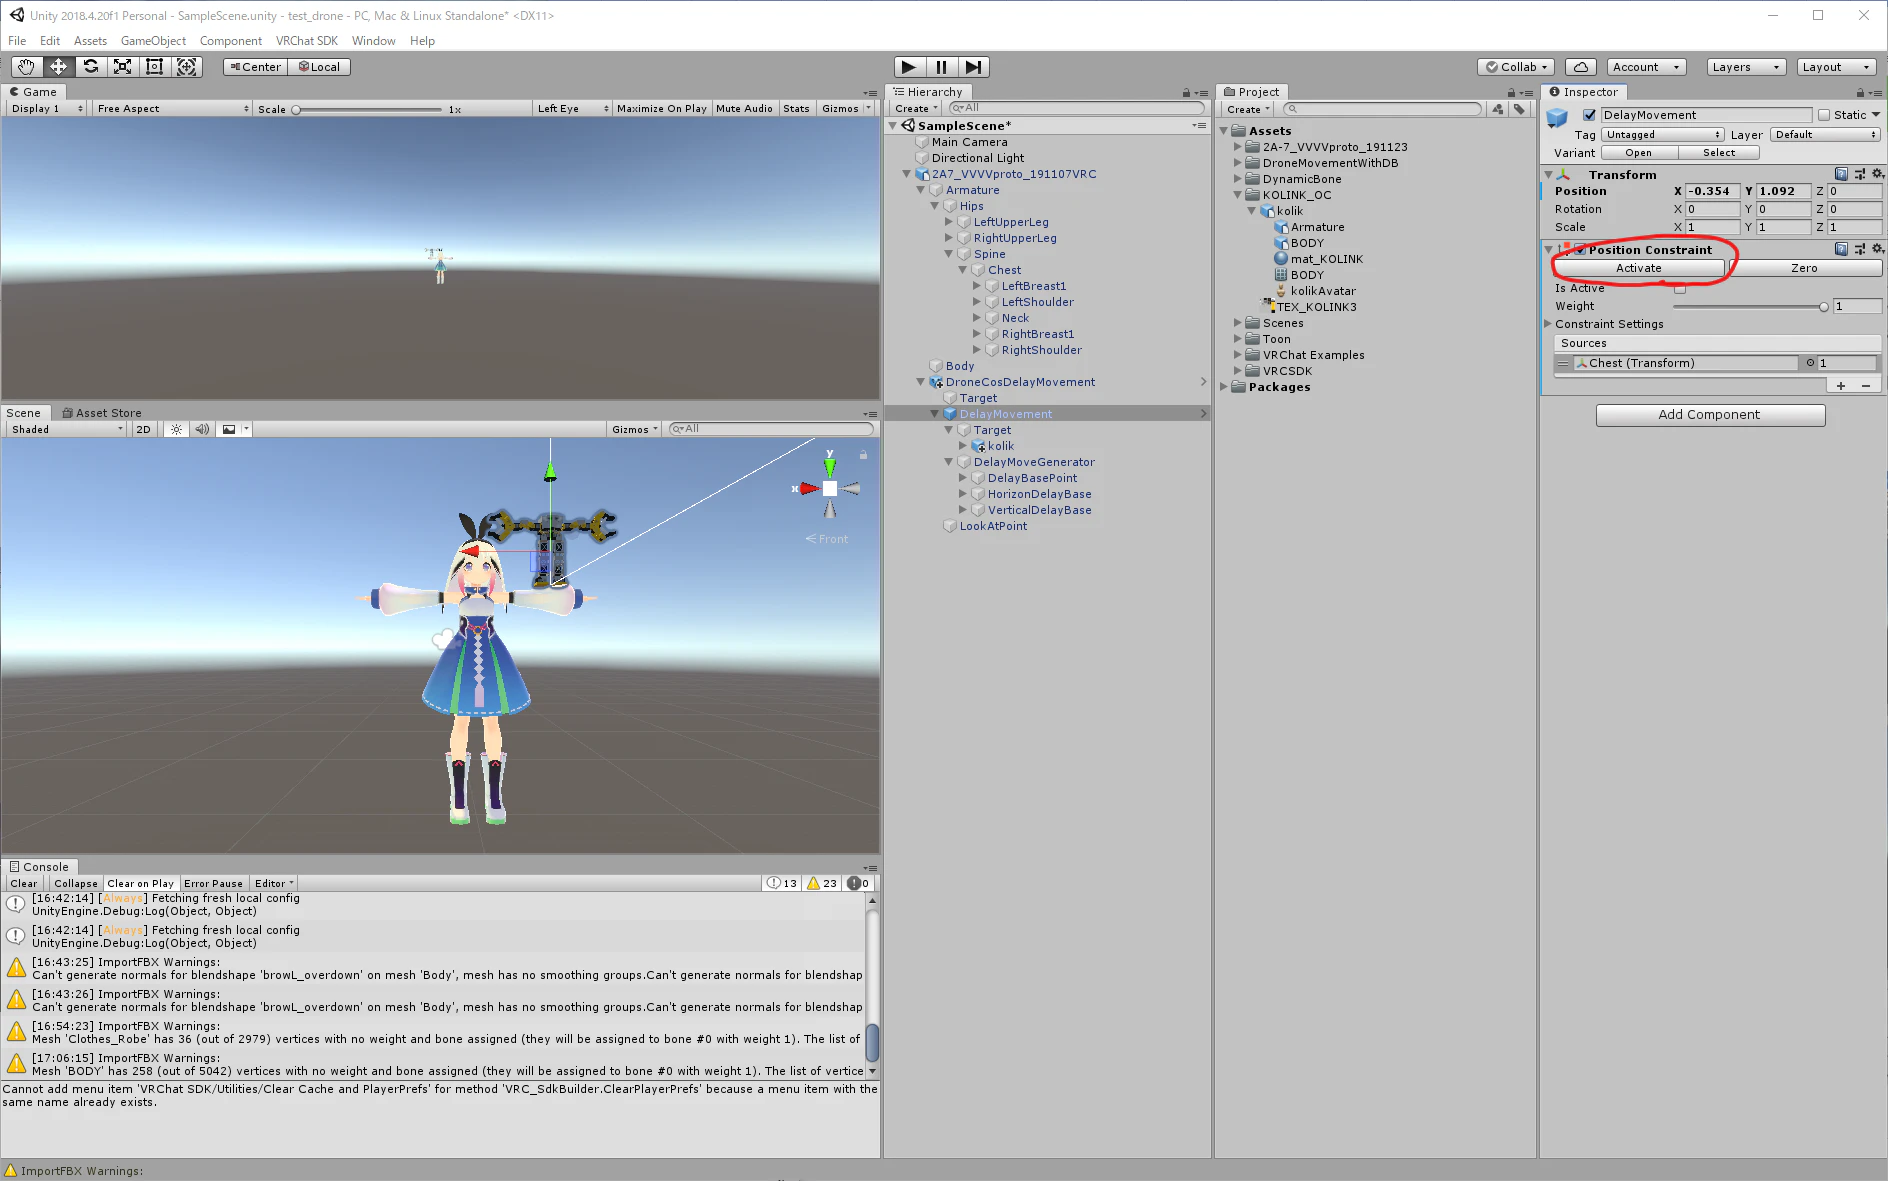1888x1181 pixels.
Task: Click object picker for Chest source
Action: 1809,363
